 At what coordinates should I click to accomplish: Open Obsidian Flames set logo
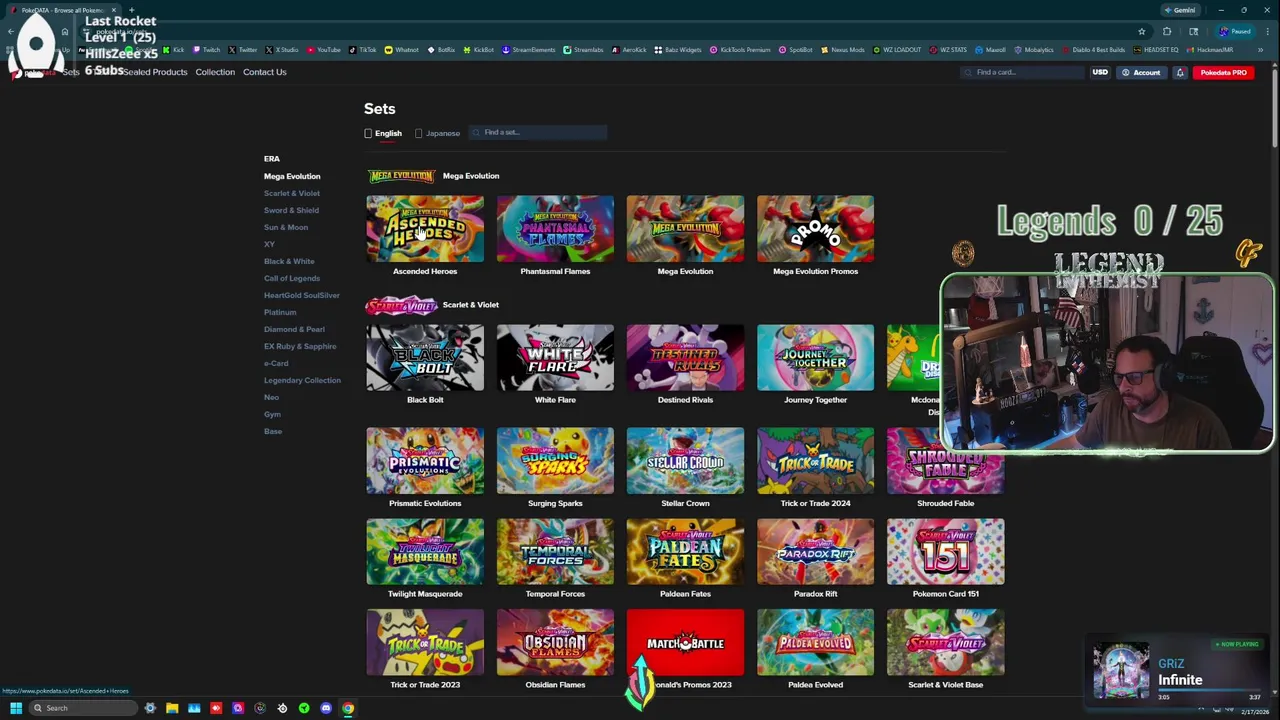pos(555,643)
